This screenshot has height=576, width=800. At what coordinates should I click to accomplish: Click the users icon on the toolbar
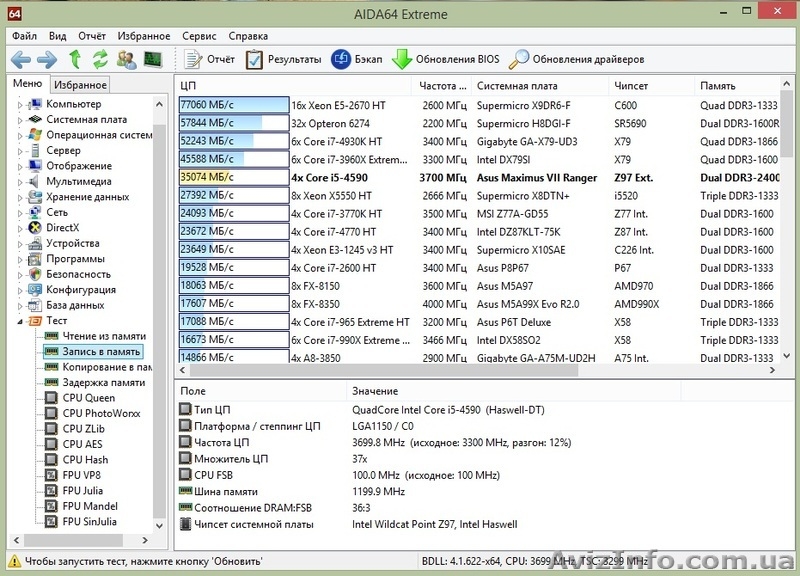click(127, 59)
